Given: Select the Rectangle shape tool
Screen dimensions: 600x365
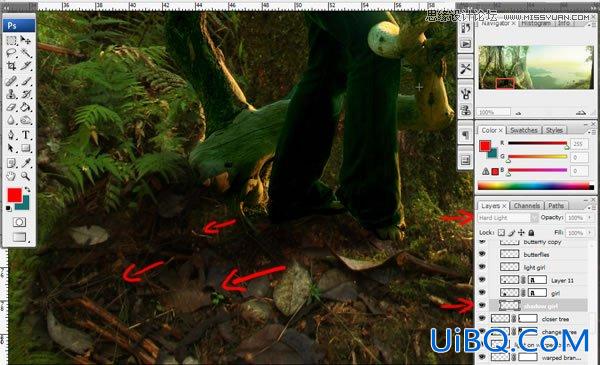Looking at the screenshot, I should [26, 148].
